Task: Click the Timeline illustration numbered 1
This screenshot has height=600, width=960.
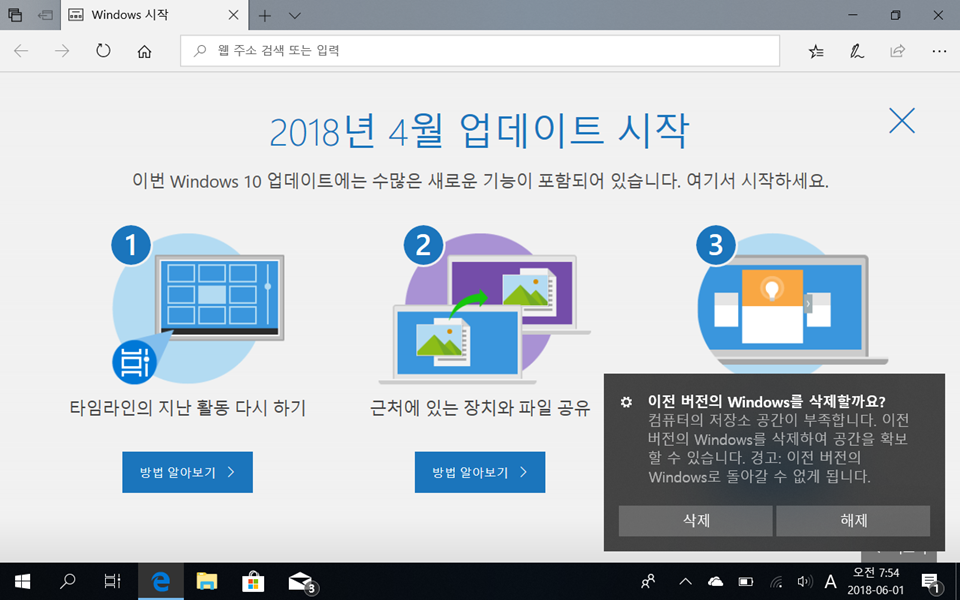Action: (x=198, y=305)
